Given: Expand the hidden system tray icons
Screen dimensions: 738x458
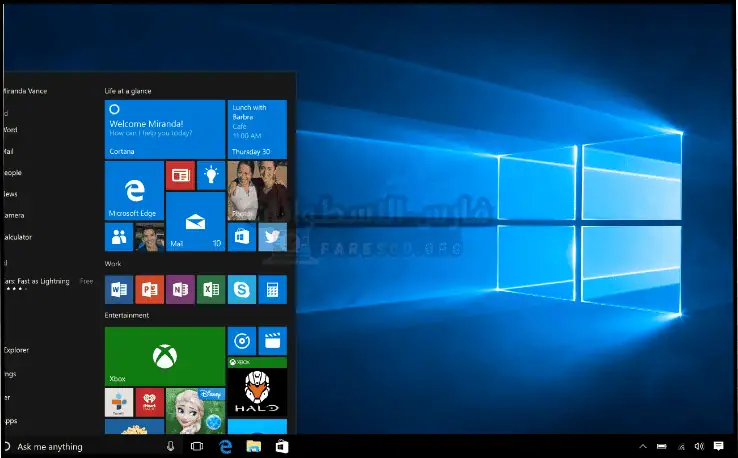Looking at the screenshot, I should 642,446.
